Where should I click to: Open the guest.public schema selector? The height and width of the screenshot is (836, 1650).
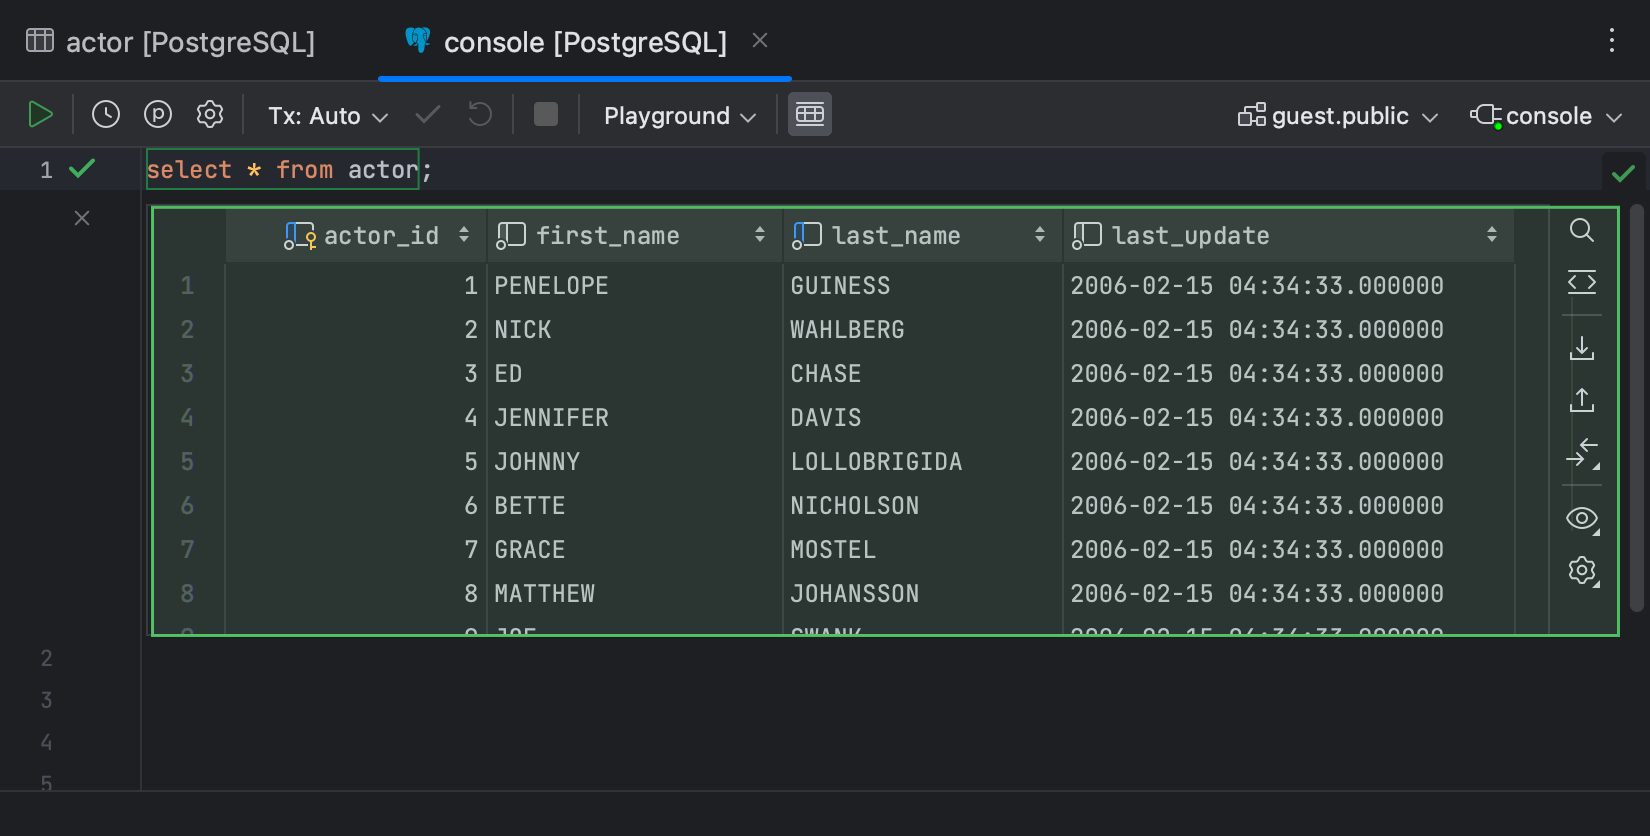(1339, 116)
